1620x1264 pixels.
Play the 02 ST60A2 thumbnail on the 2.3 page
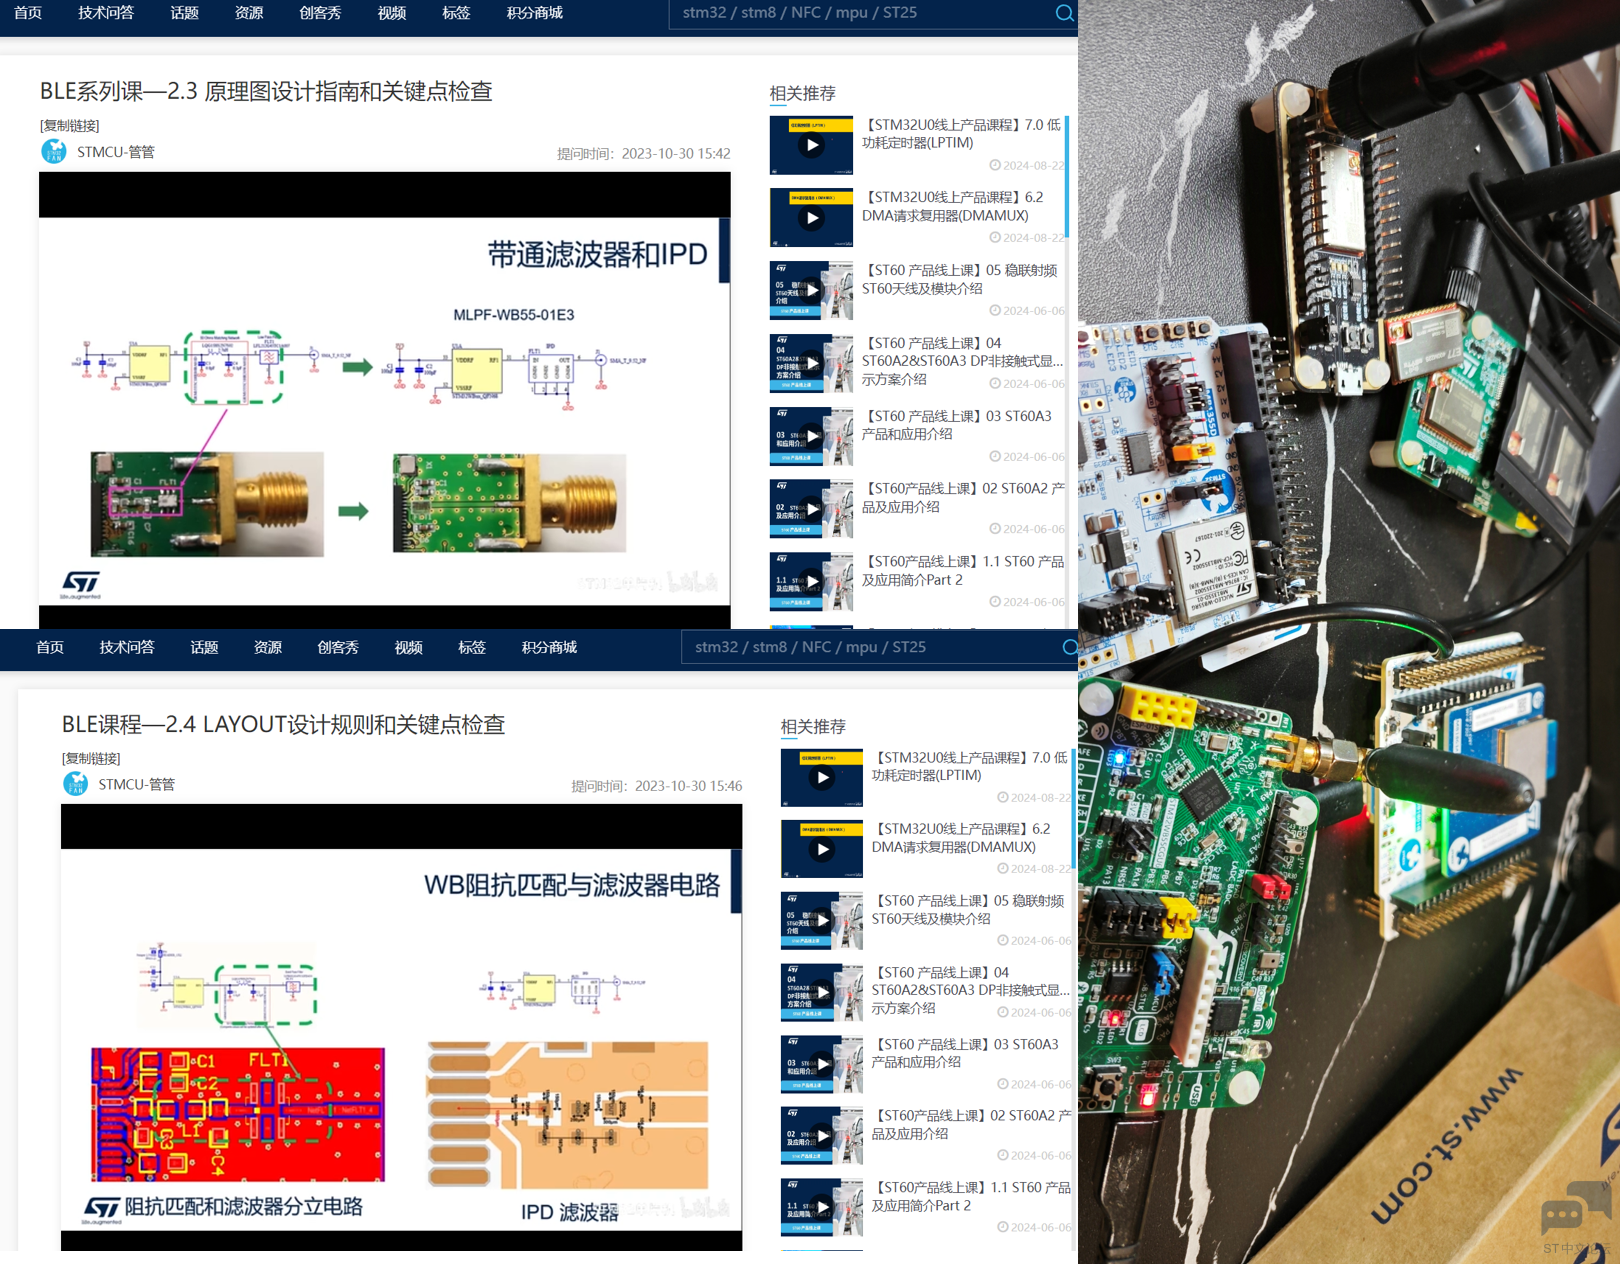[811, 509]
